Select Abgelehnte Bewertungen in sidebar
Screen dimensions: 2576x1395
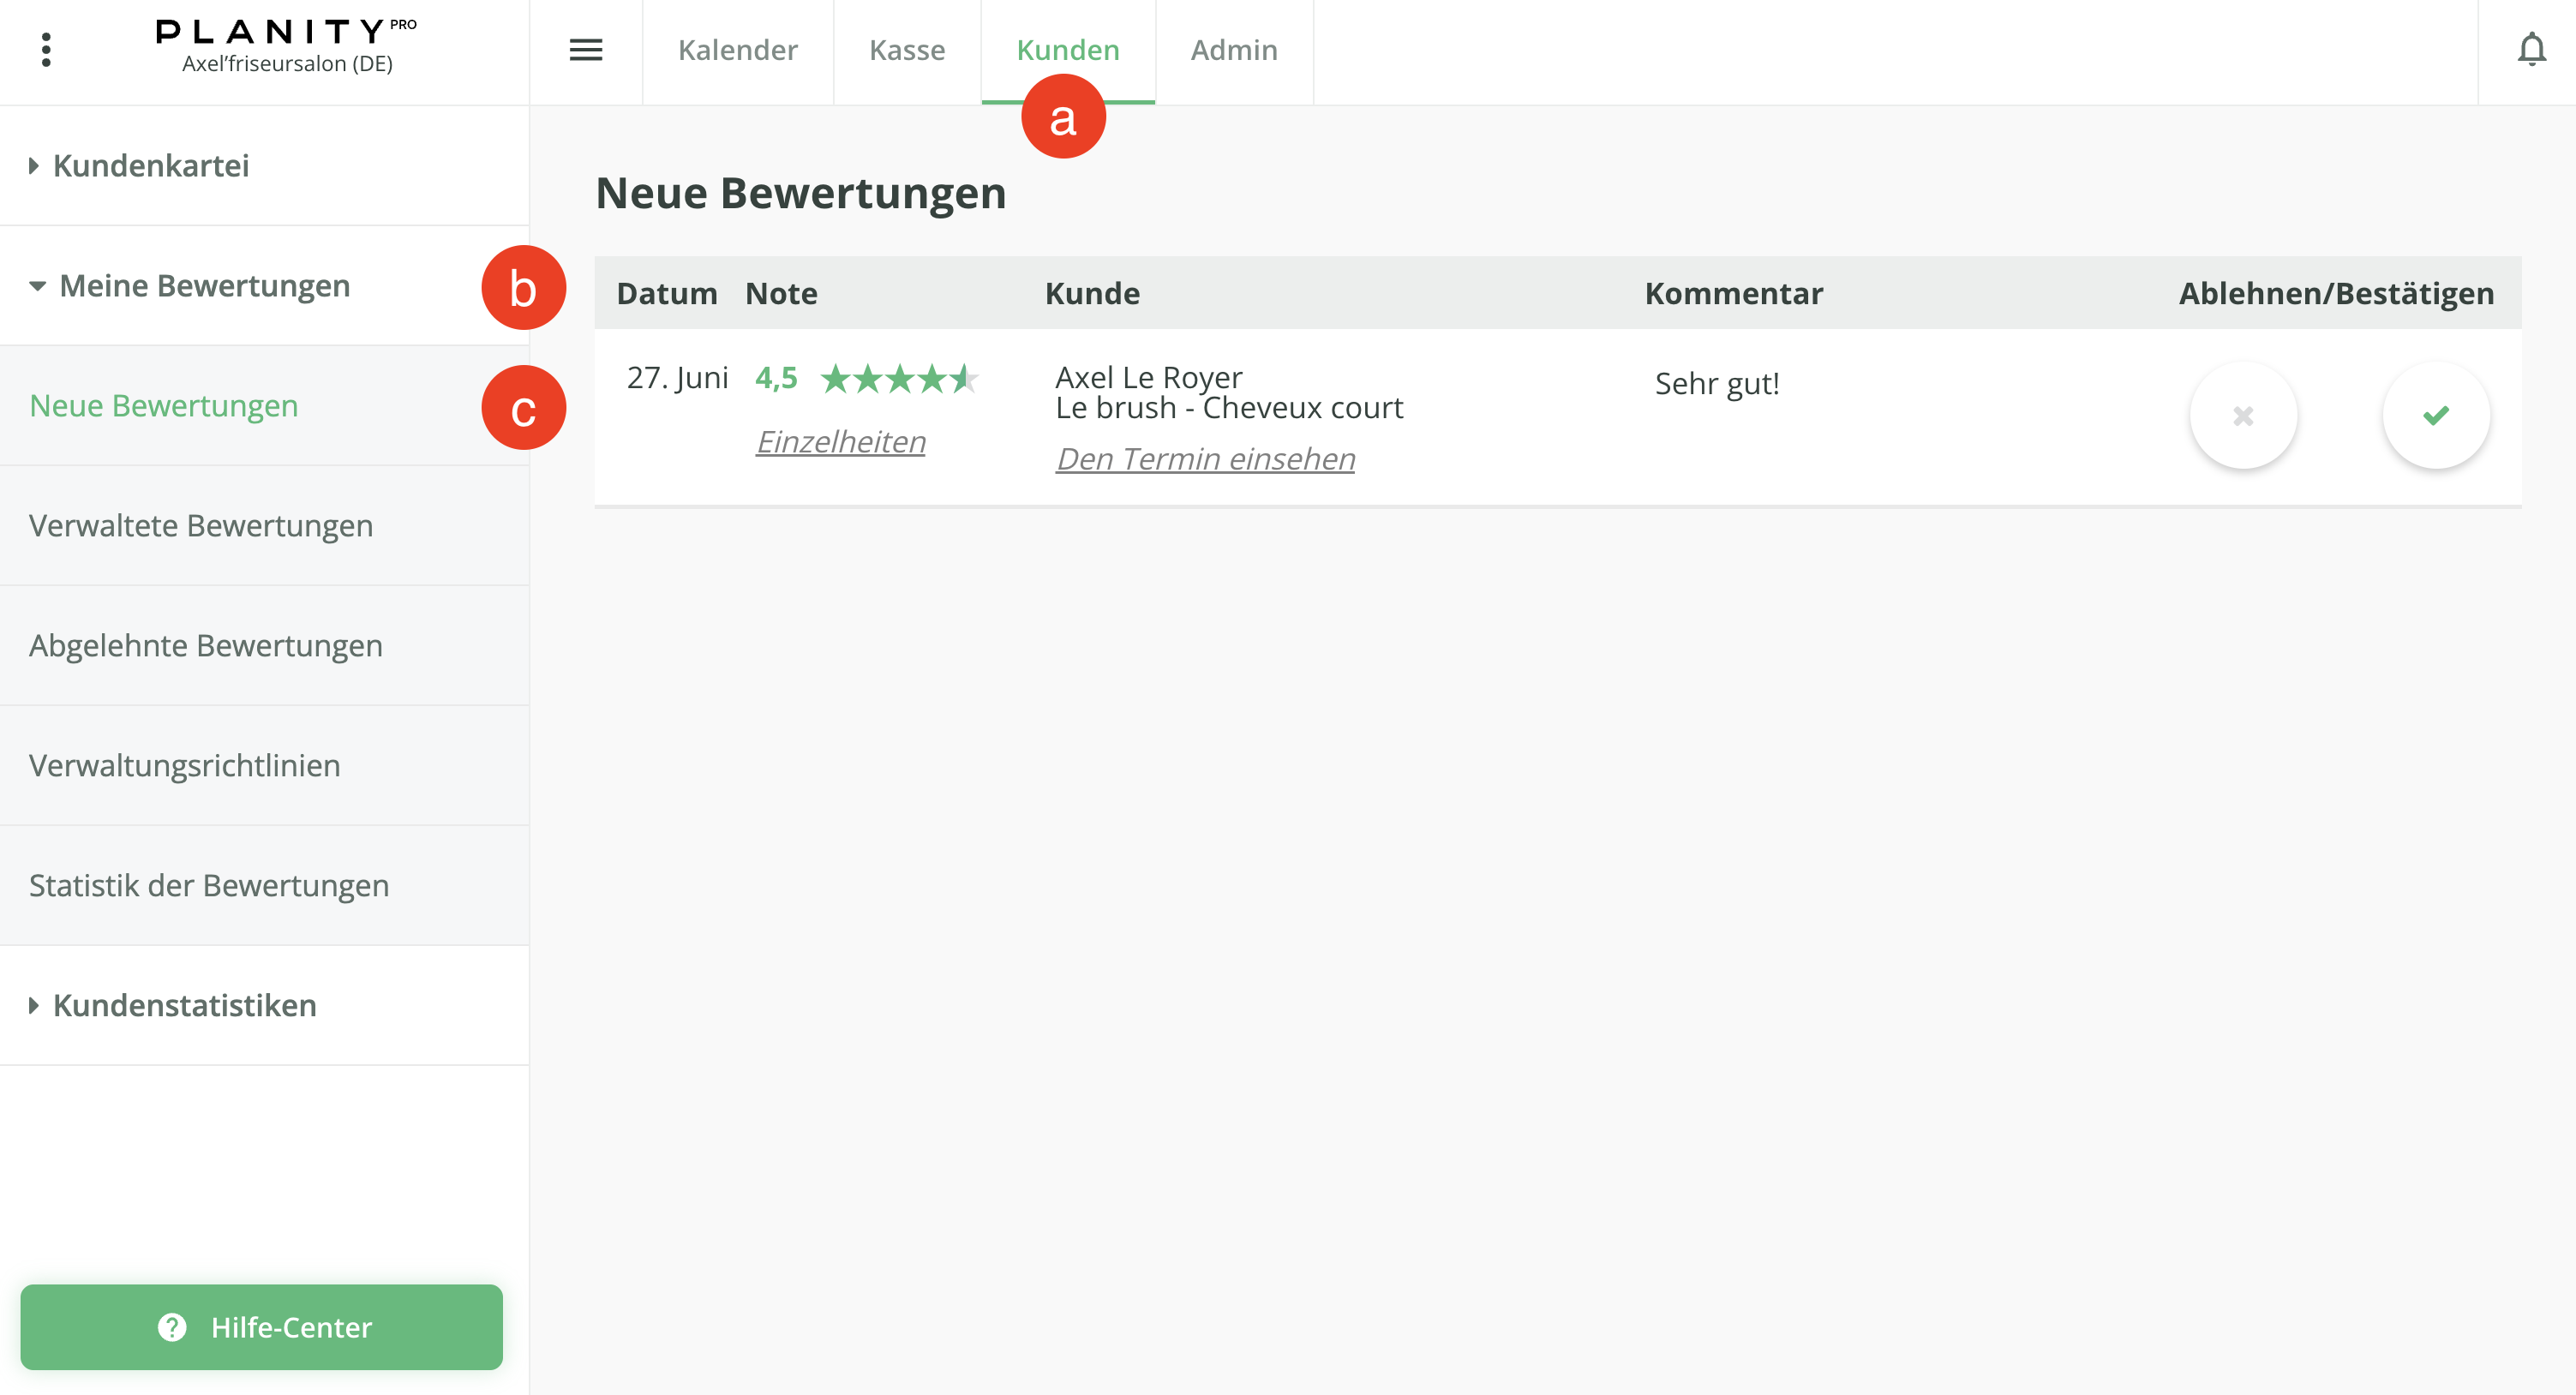(205, 646)
